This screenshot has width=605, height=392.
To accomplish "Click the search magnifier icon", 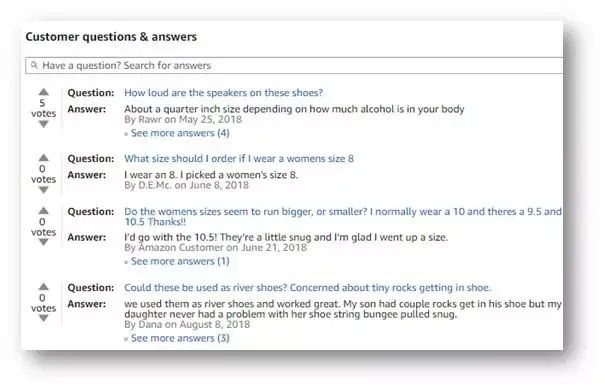I will [34, 65].
